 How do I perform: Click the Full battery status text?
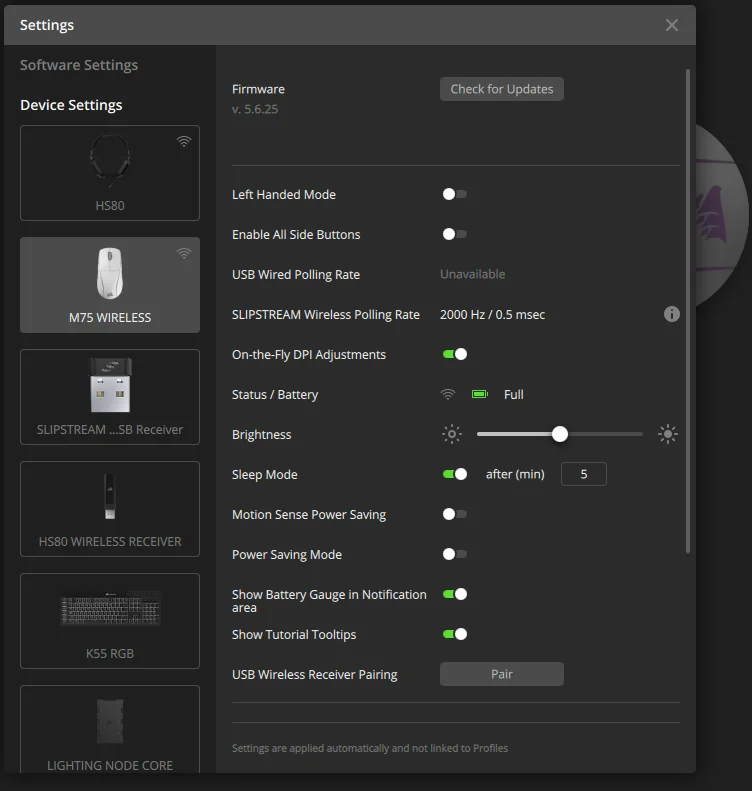[x=513, y=394]
